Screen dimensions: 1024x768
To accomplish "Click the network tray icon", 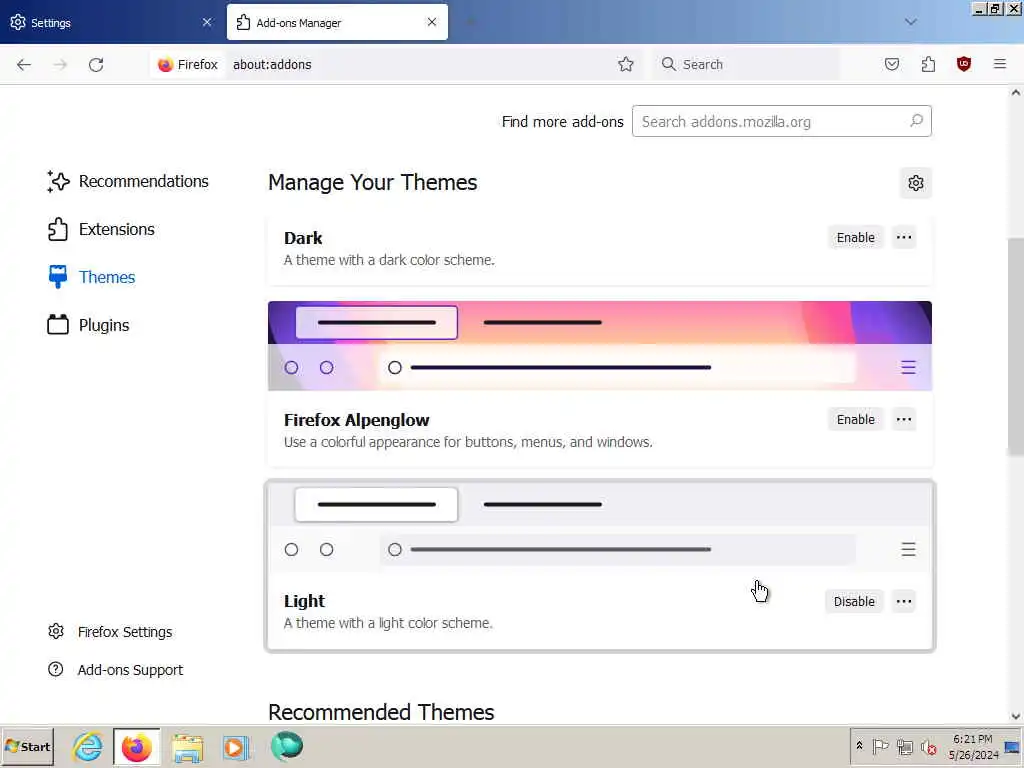I will (904, 746).
